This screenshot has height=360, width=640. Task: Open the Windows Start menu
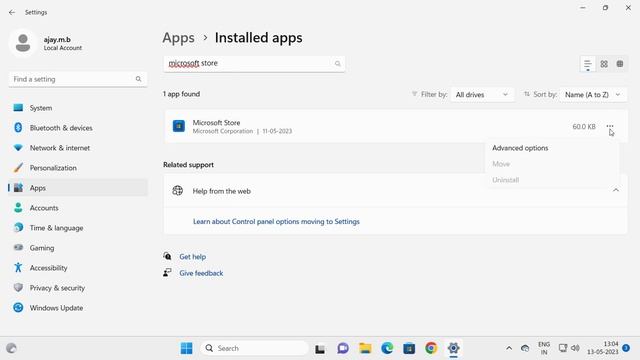click(187, 348)
